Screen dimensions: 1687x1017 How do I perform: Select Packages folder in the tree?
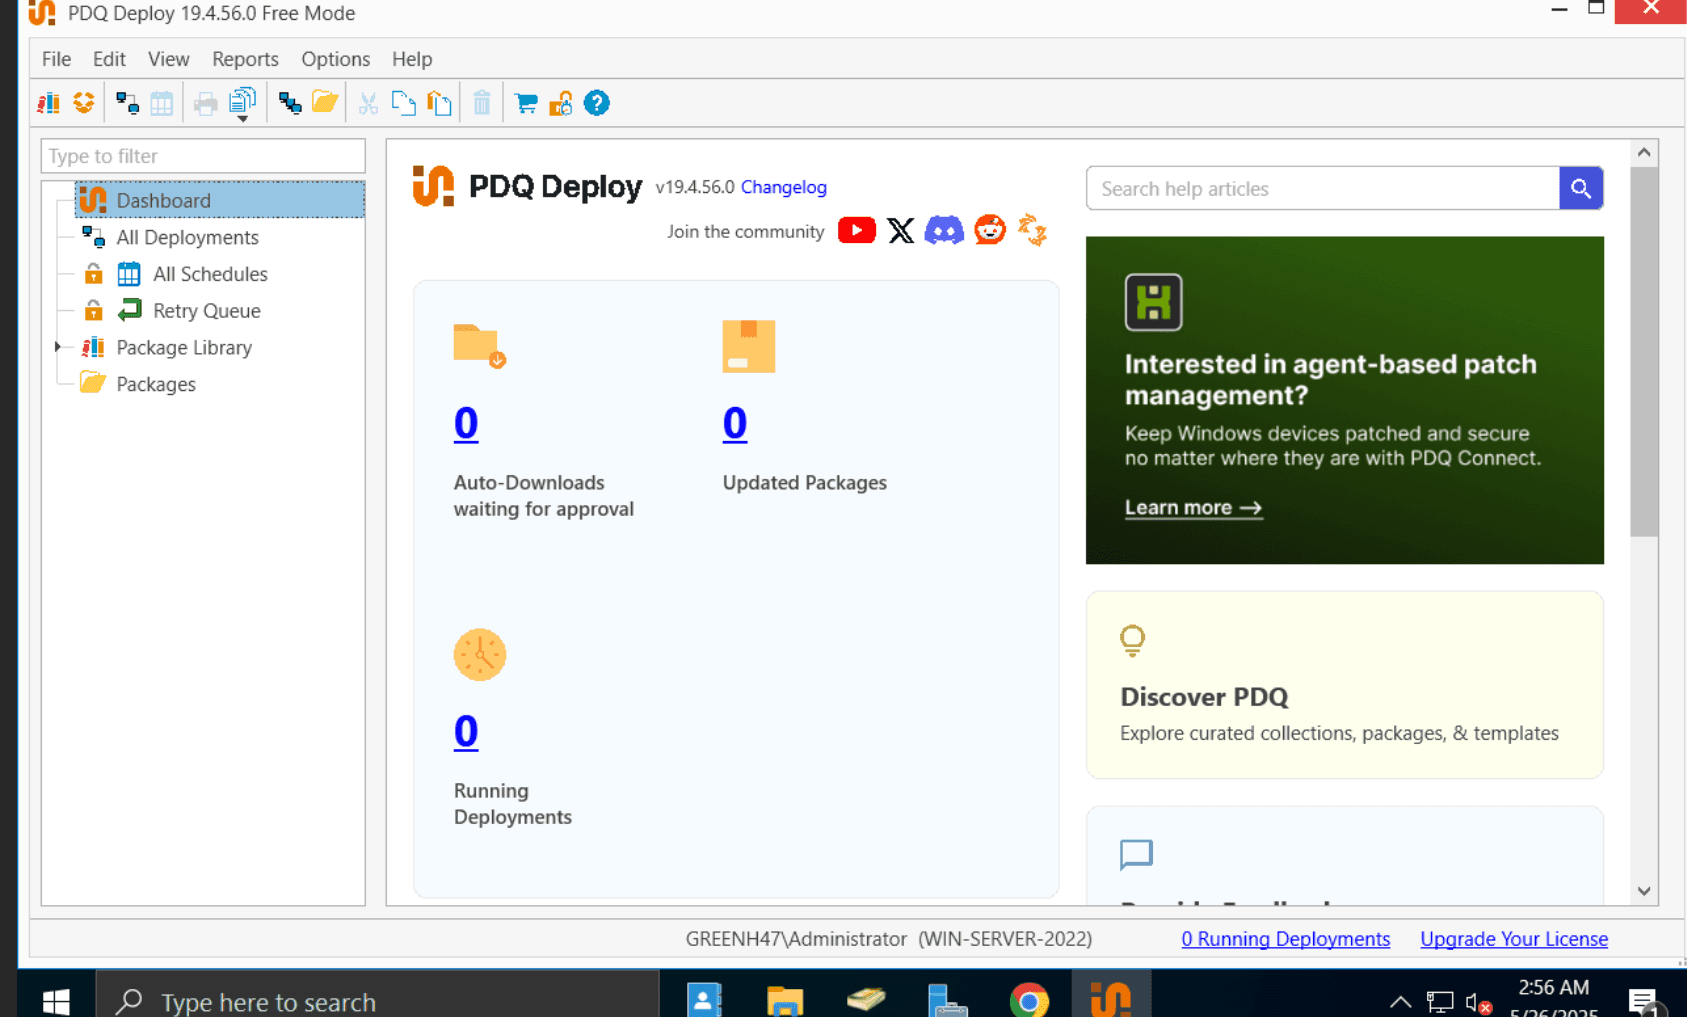point(155,384)
